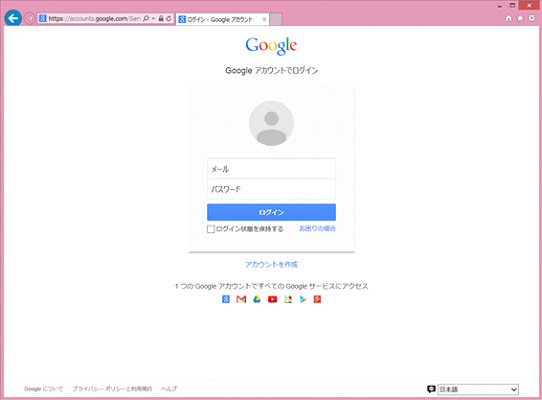The height and width of the screenshot is (400, 542).
Task: Click the Google Drive service icon
Action: (257, 299)
